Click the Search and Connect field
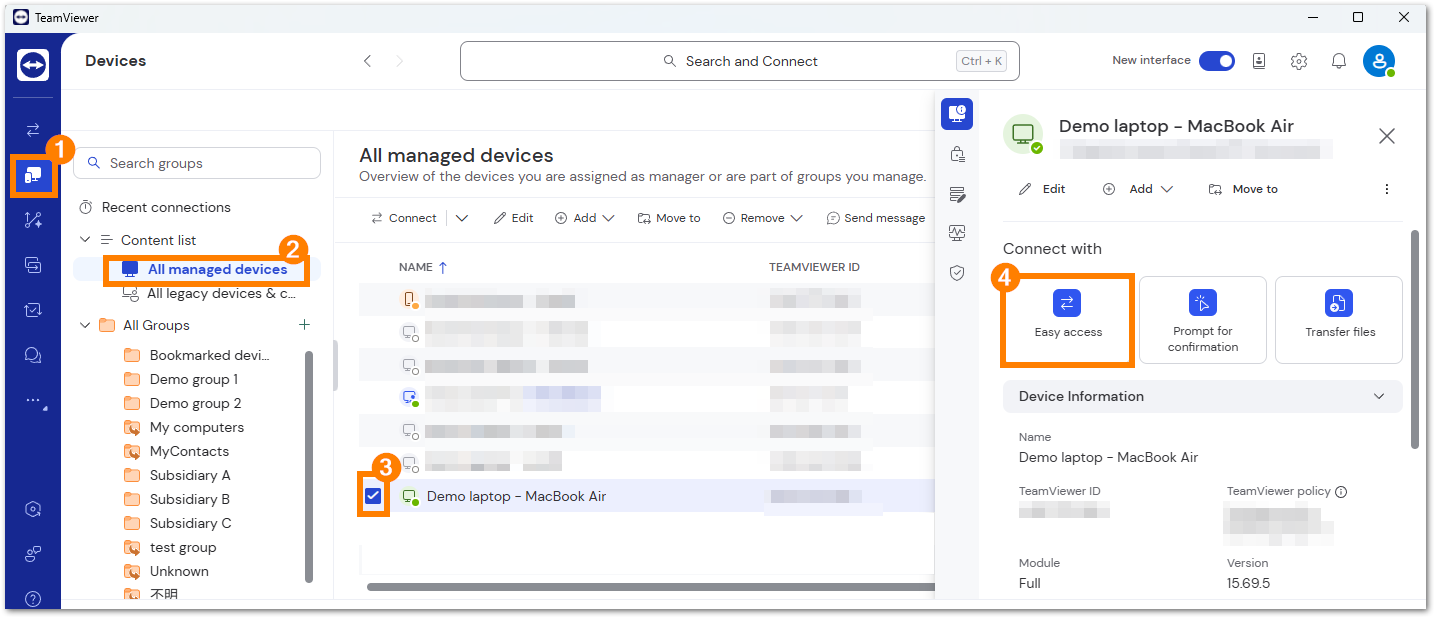 [740, 61]
